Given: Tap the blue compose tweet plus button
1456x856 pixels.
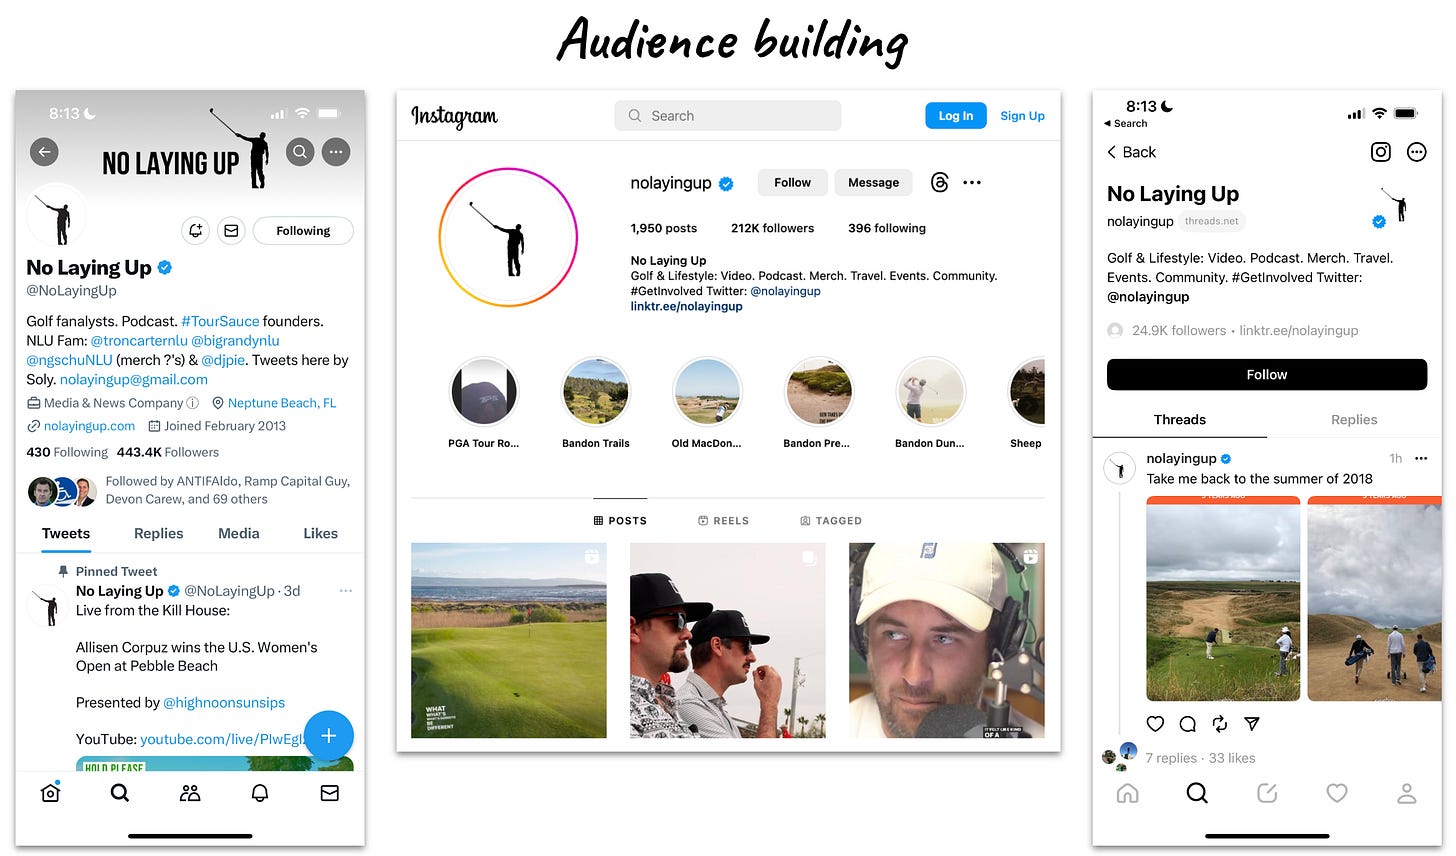Looking at the screenshot, I should click(328, 736).
